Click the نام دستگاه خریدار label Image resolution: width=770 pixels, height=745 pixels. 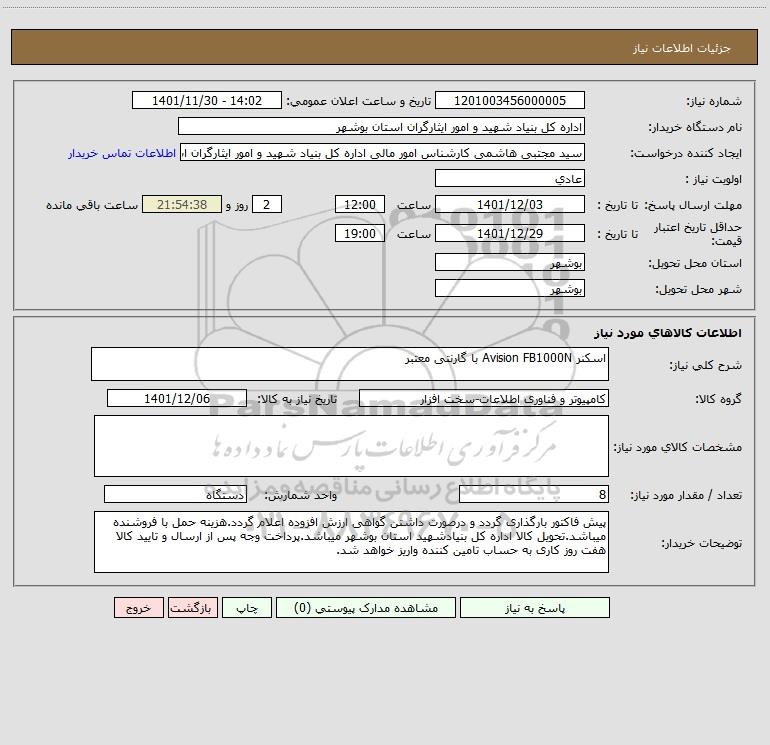695,127
